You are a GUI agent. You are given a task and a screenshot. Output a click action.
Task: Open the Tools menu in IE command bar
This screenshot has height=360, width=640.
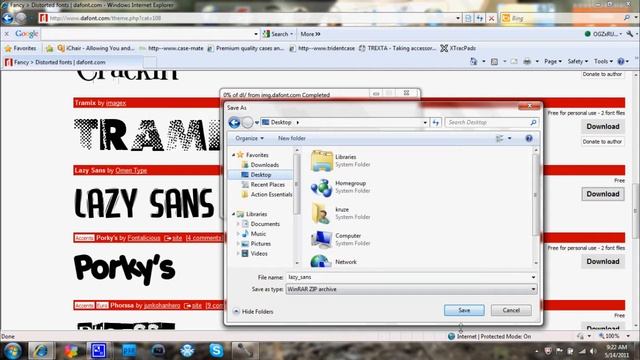point(603,62)
